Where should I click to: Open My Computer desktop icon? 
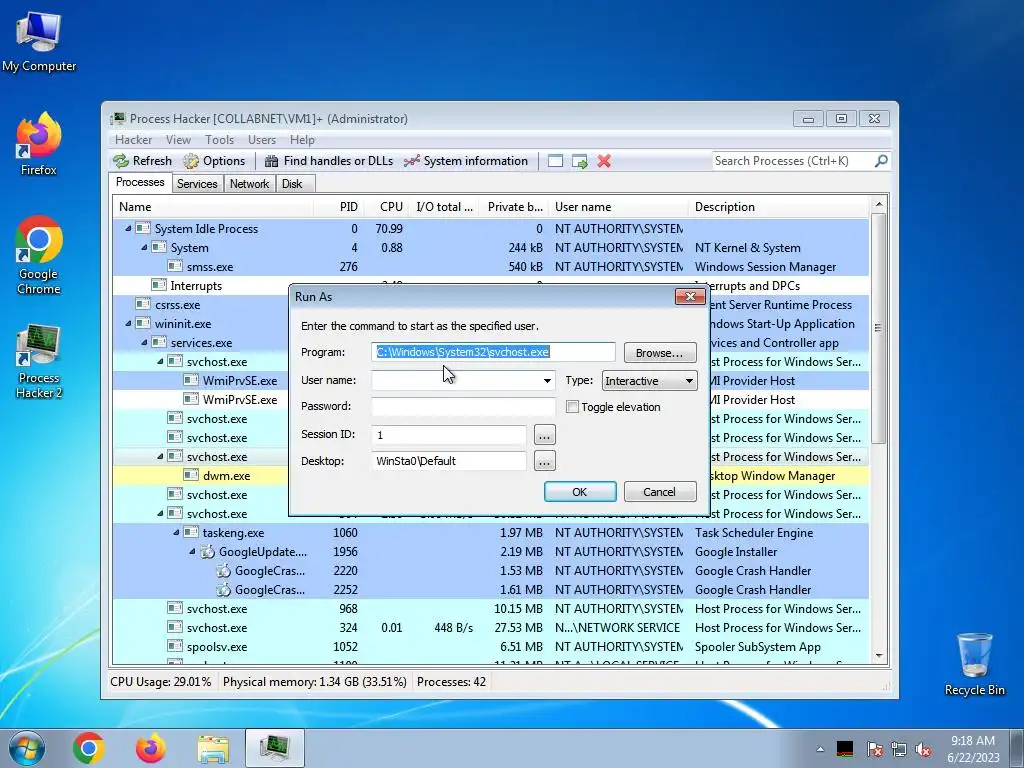pyautogui.click(x=39, y=42)
